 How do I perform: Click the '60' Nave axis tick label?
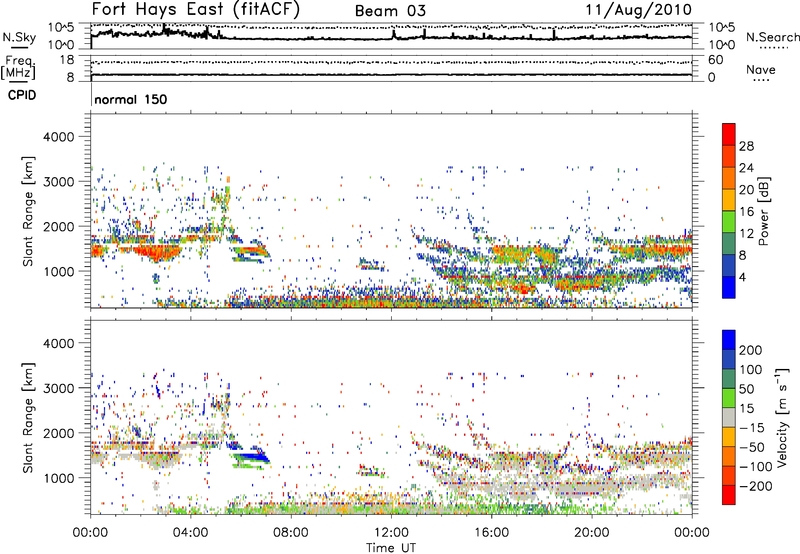click(x=715, y=60)
